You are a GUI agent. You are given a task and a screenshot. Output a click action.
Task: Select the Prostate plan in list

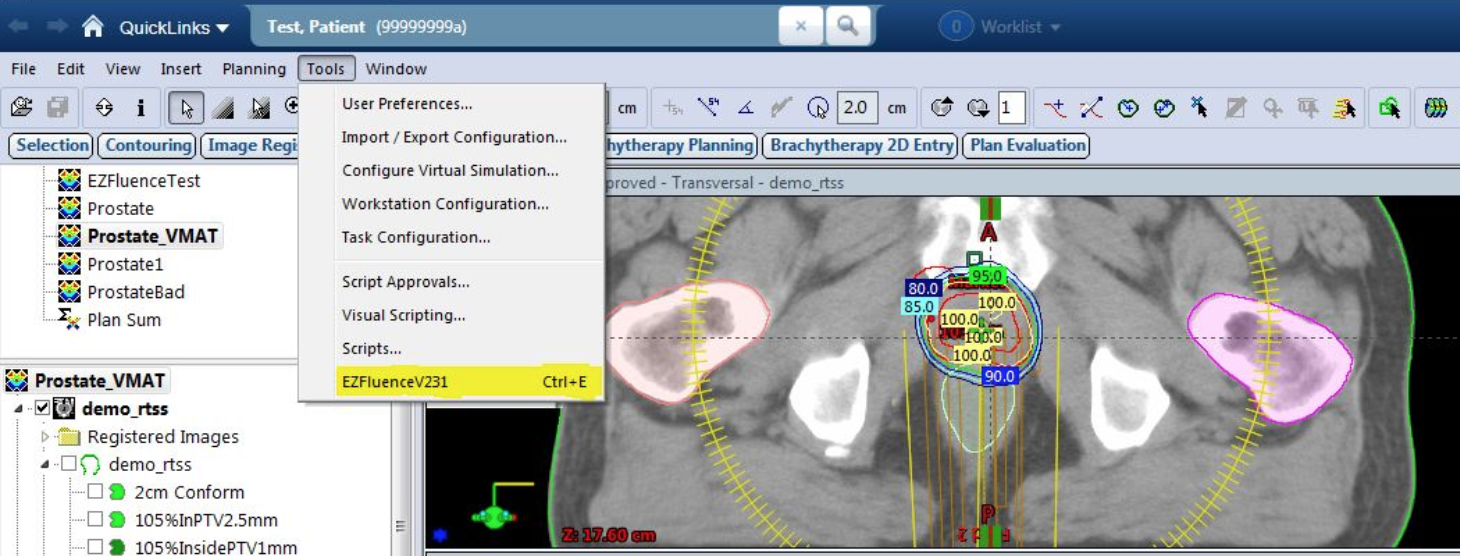120,209
